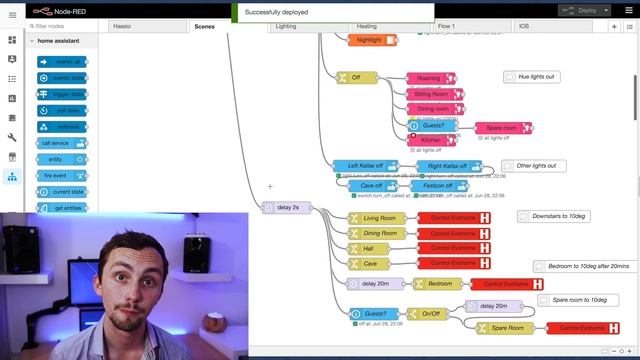Reset canvas zoom button
Screen dimensions: 640x360
click(x=622, y=351)
